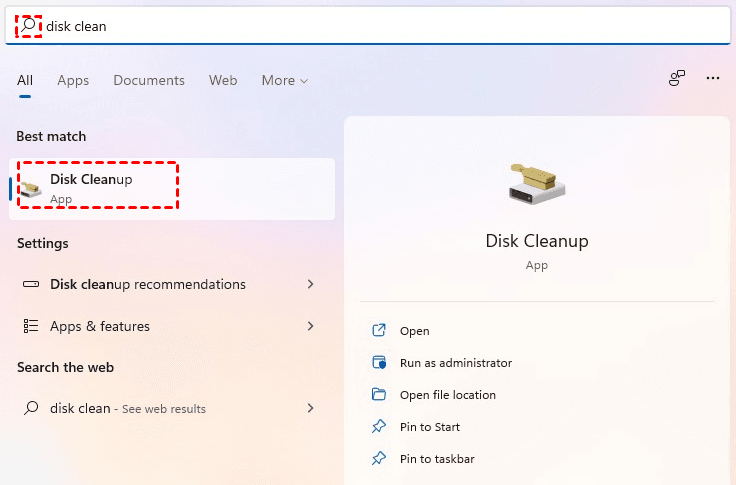Switch to the Apps tab

click(73, 80)
